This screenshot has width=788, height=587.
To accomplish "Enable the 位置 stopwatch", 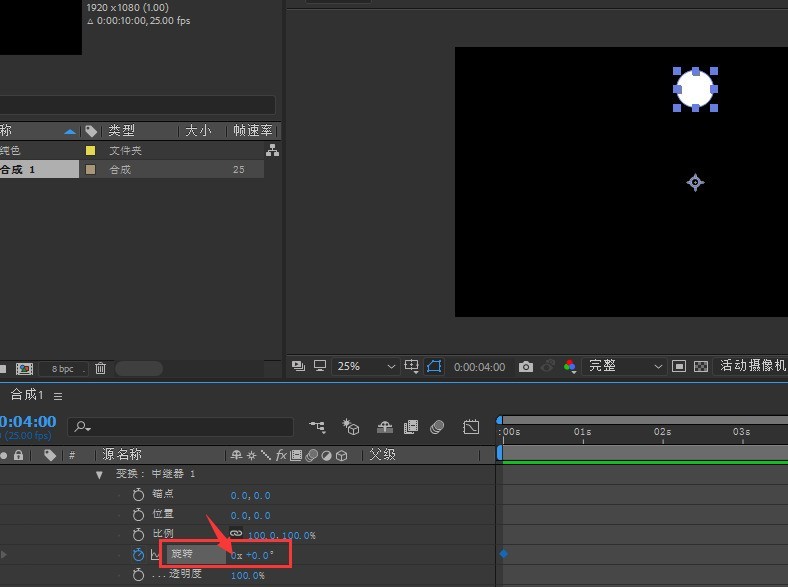I will [138, 515].
